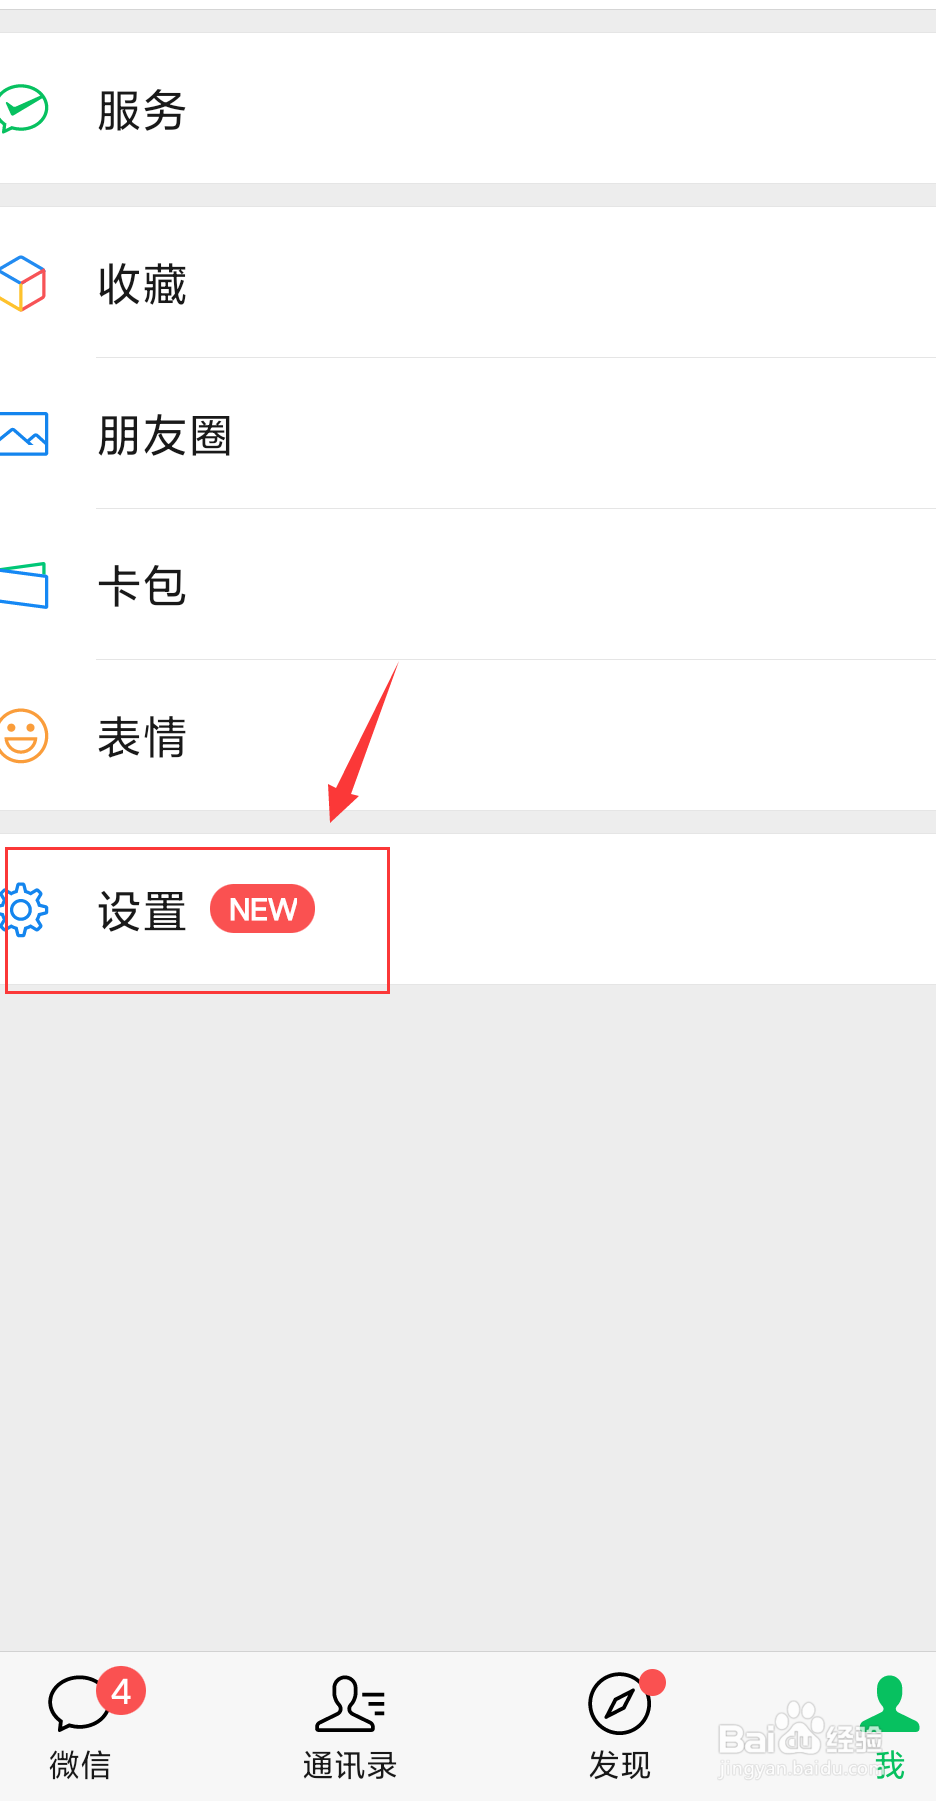Image resolution: width=936 pixels, height=1801 pixels.
Task: Tap the Moments picture icon
Action: click(23, 434)
